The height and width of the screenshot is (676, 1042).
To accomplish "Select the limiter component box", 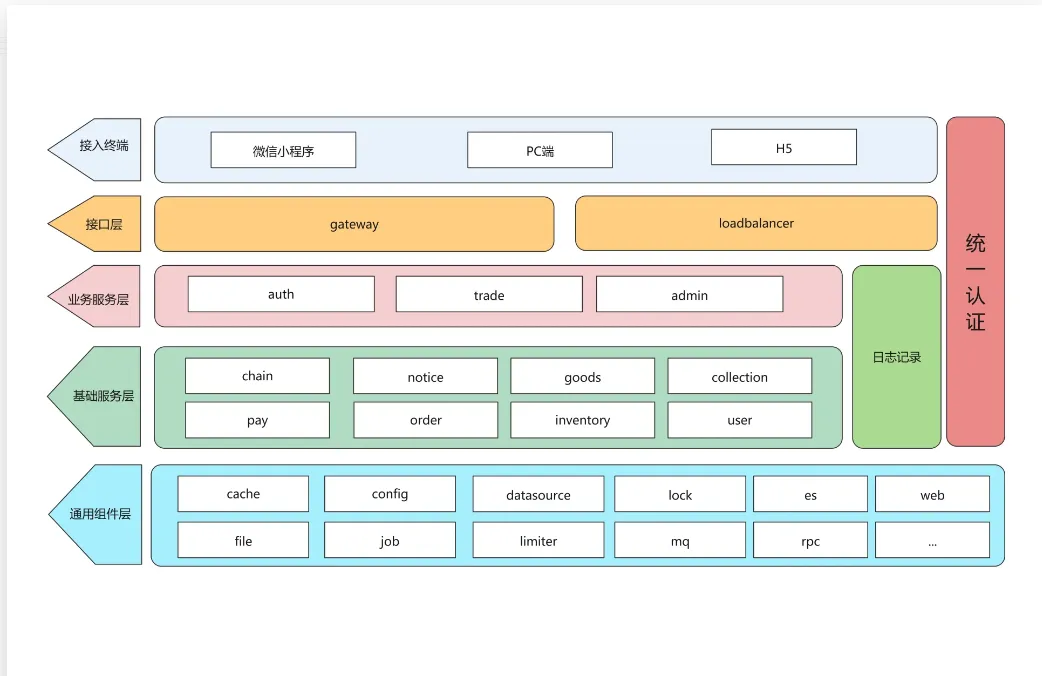I will coord(538,541).
